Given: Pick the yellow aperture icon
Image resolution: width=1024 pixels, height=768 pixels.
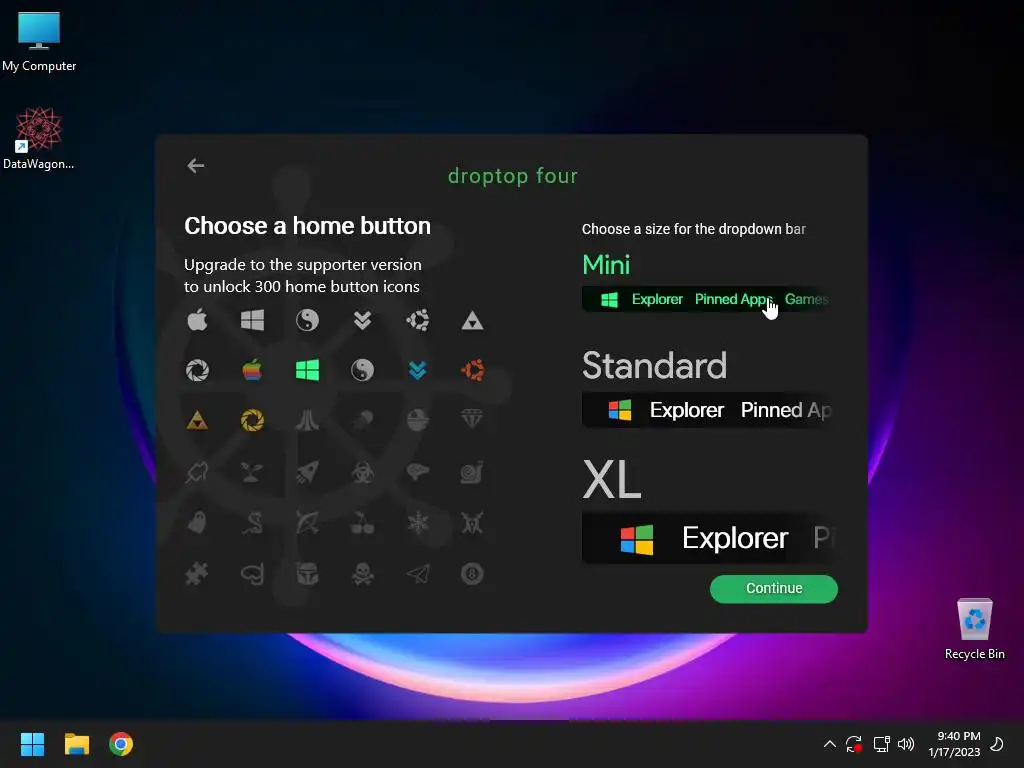Looking at the screenshot, I should coord(252,420).
